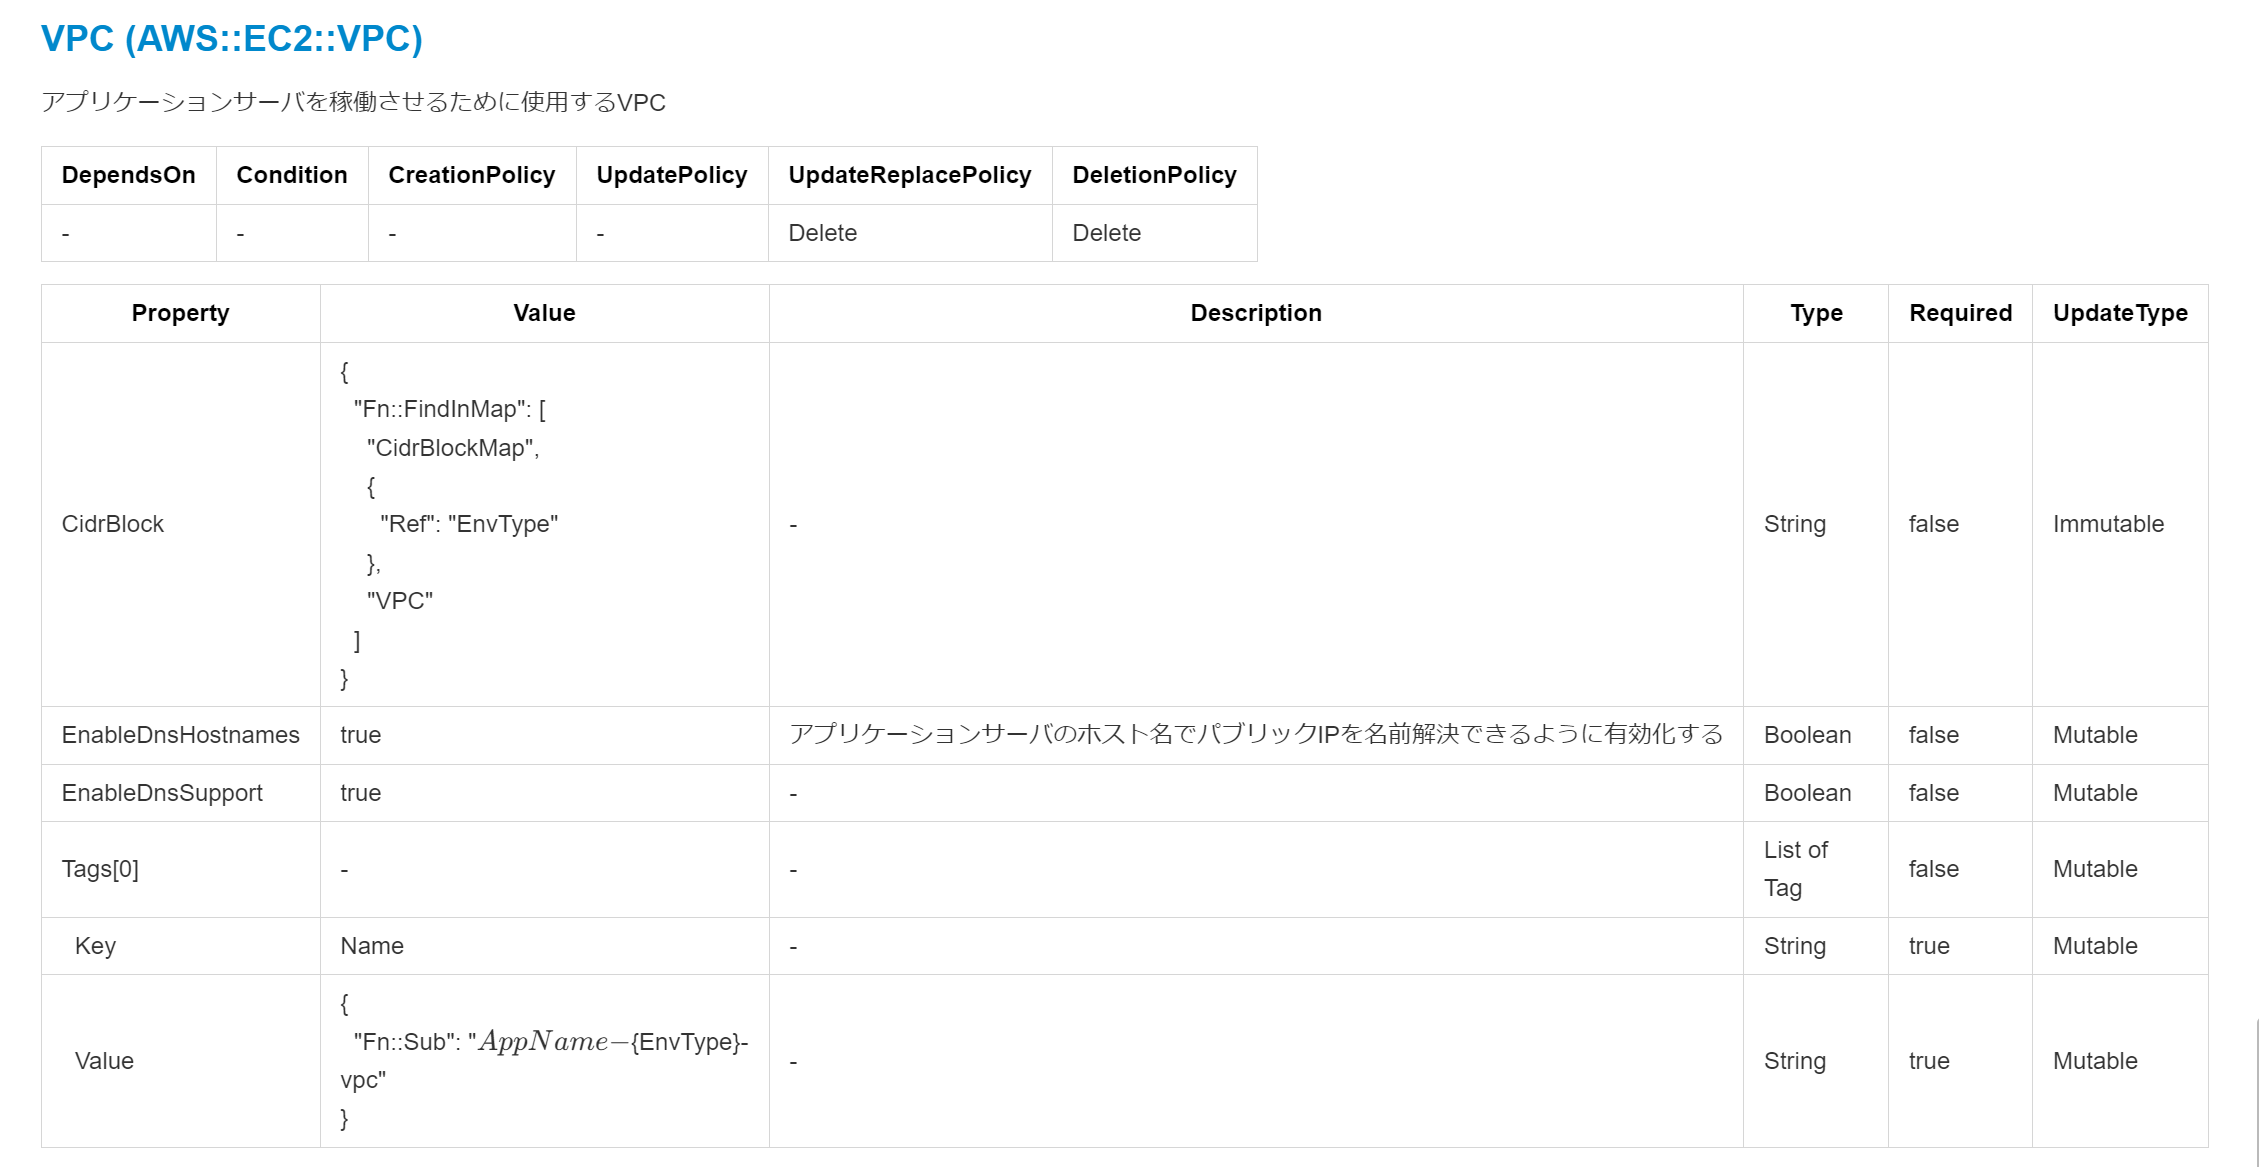Click the EnableDnsHostnames property cell
Image resolution: width=2259 pixels, height=1167 pixels.
[x=181, y=735]
